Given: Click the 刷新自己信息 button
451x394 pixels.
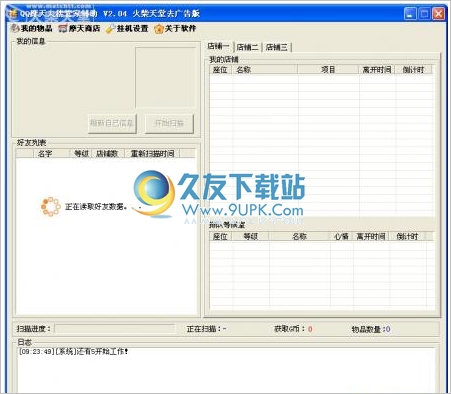Looking at the screenshot, I should click(x=112, y=124).
